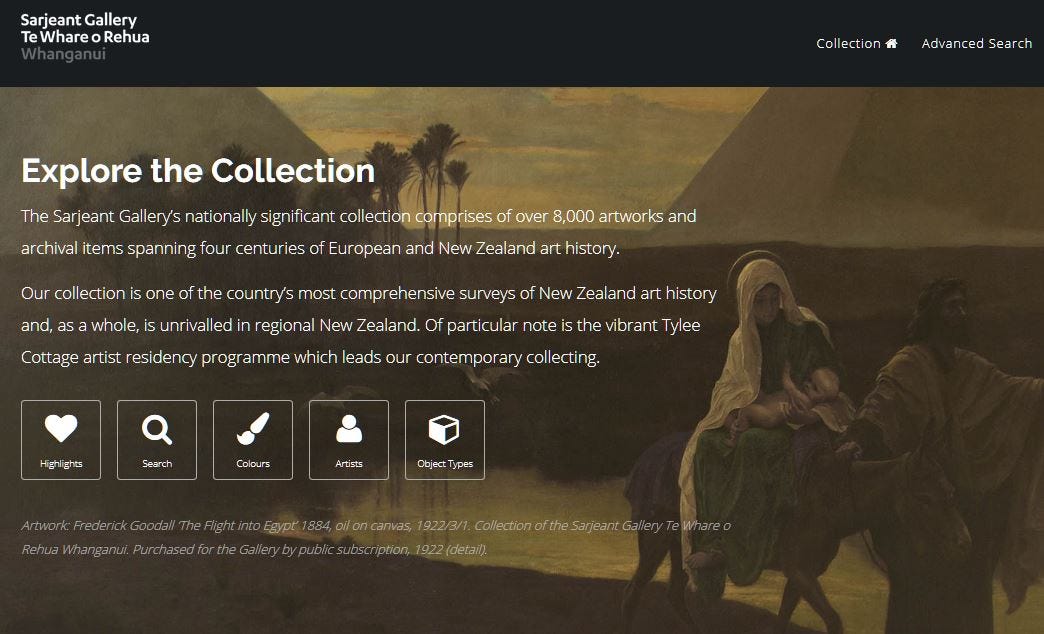This screenshot has width=1044, height=634.
Task: Click the paragraph mentioning 8,000 artworks
Action: (x=359, y=232)
